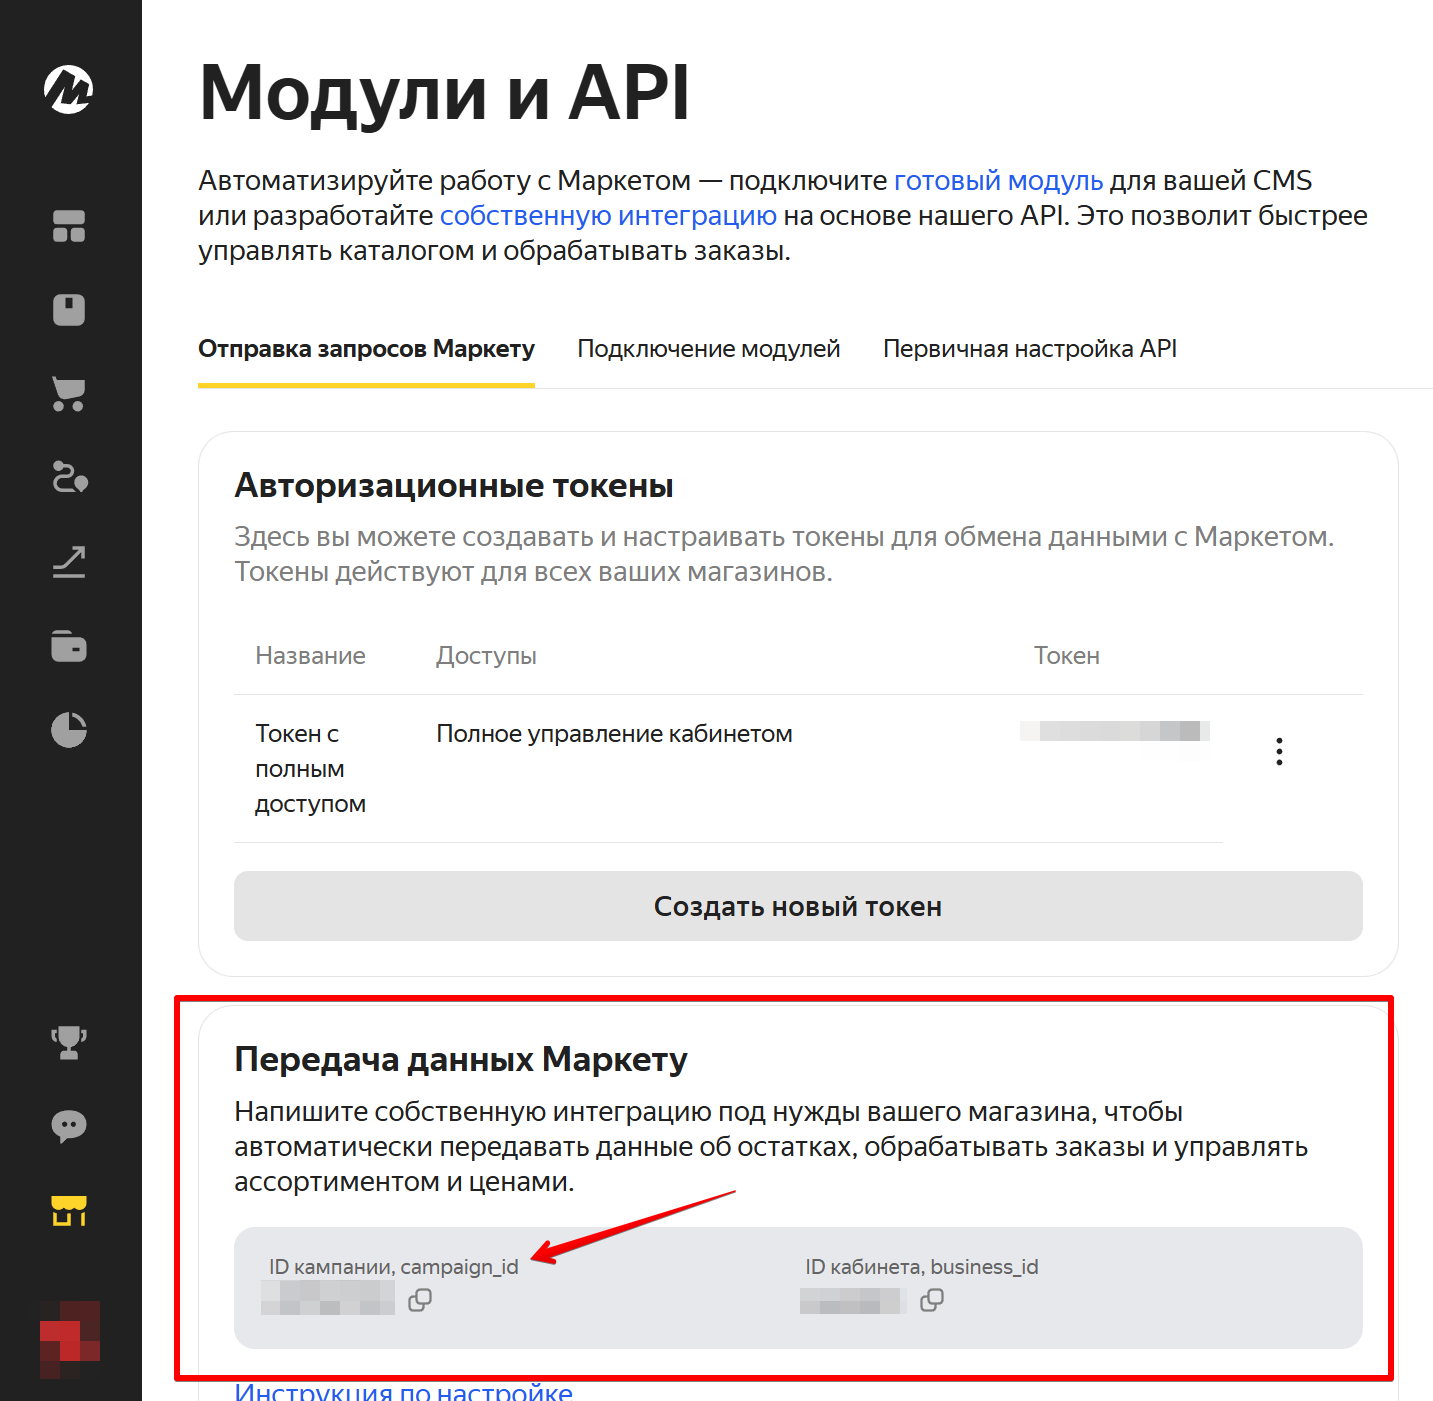Screen dimensions: 1433x1401
Task: Follow the собственную интеграцию link
Action: tap(608, 216)
